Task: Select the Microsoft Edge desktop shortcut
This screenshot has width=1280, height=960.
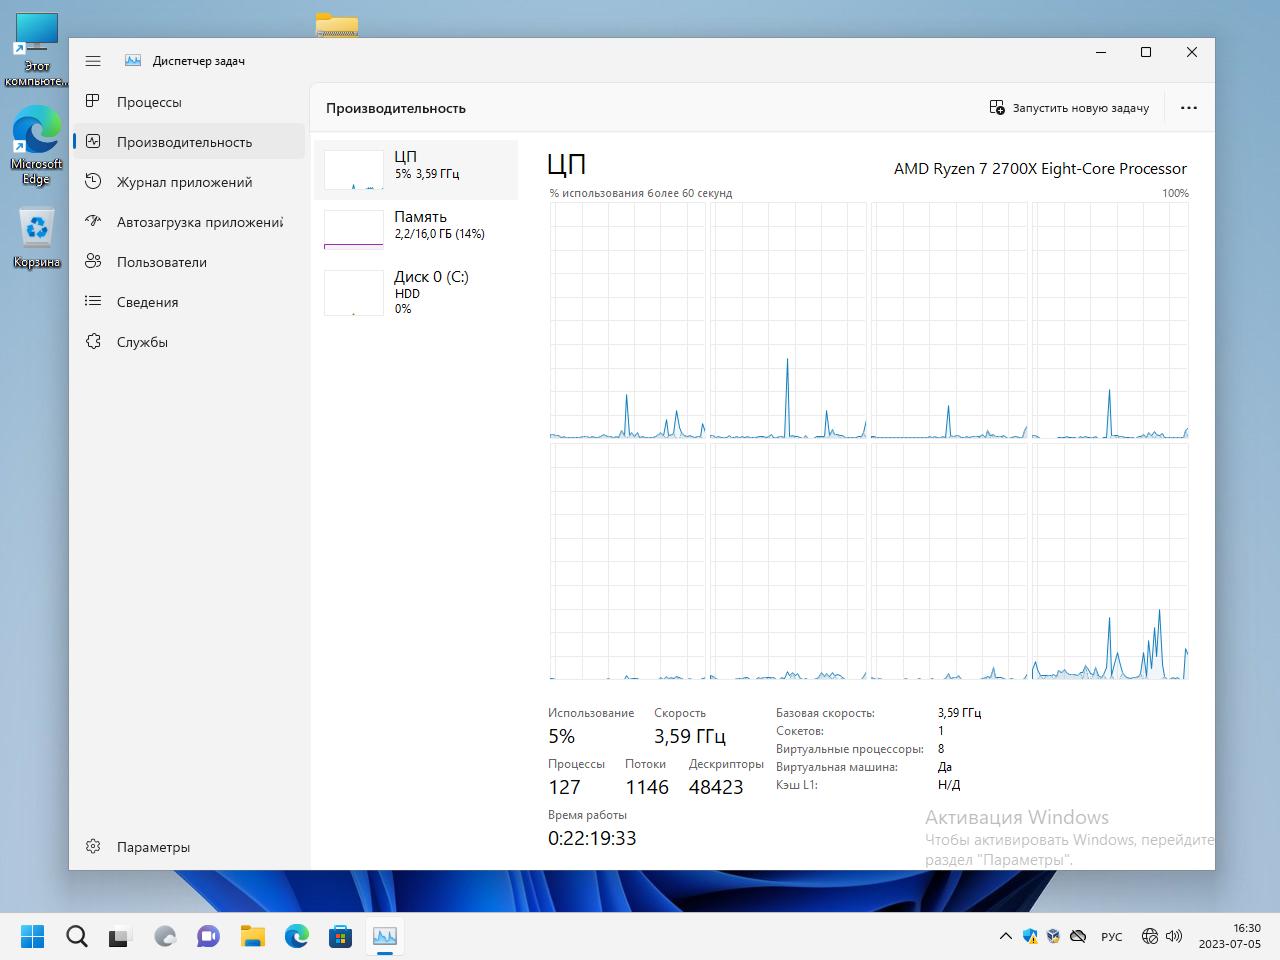Action: tap(37, 146)
